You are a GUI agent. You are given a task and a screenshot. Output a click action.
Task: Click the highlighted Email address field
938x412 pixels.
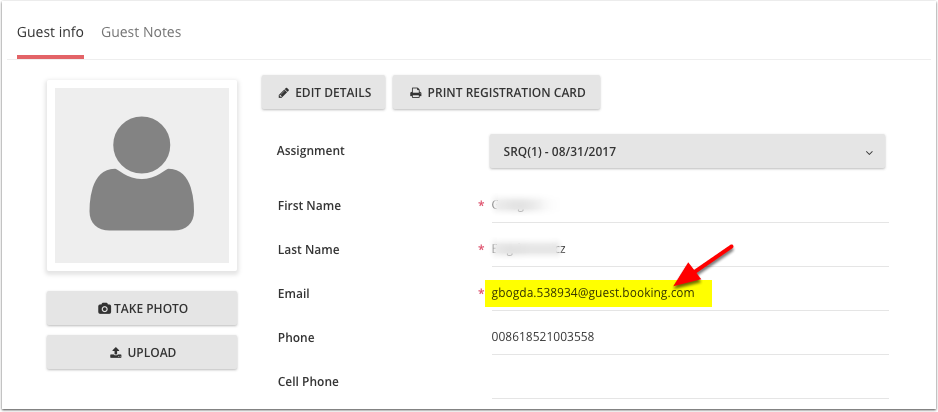[x=592, y=294]
